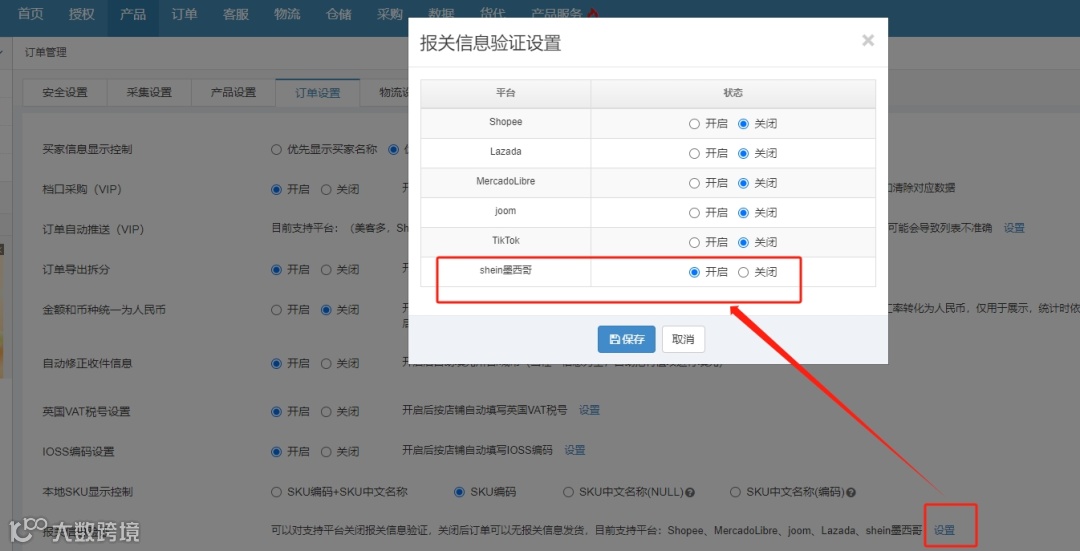This screenshot has width=1080, height=551.
Task: Open 设置 link for IOSS编码
Action: tap(574, 450)
